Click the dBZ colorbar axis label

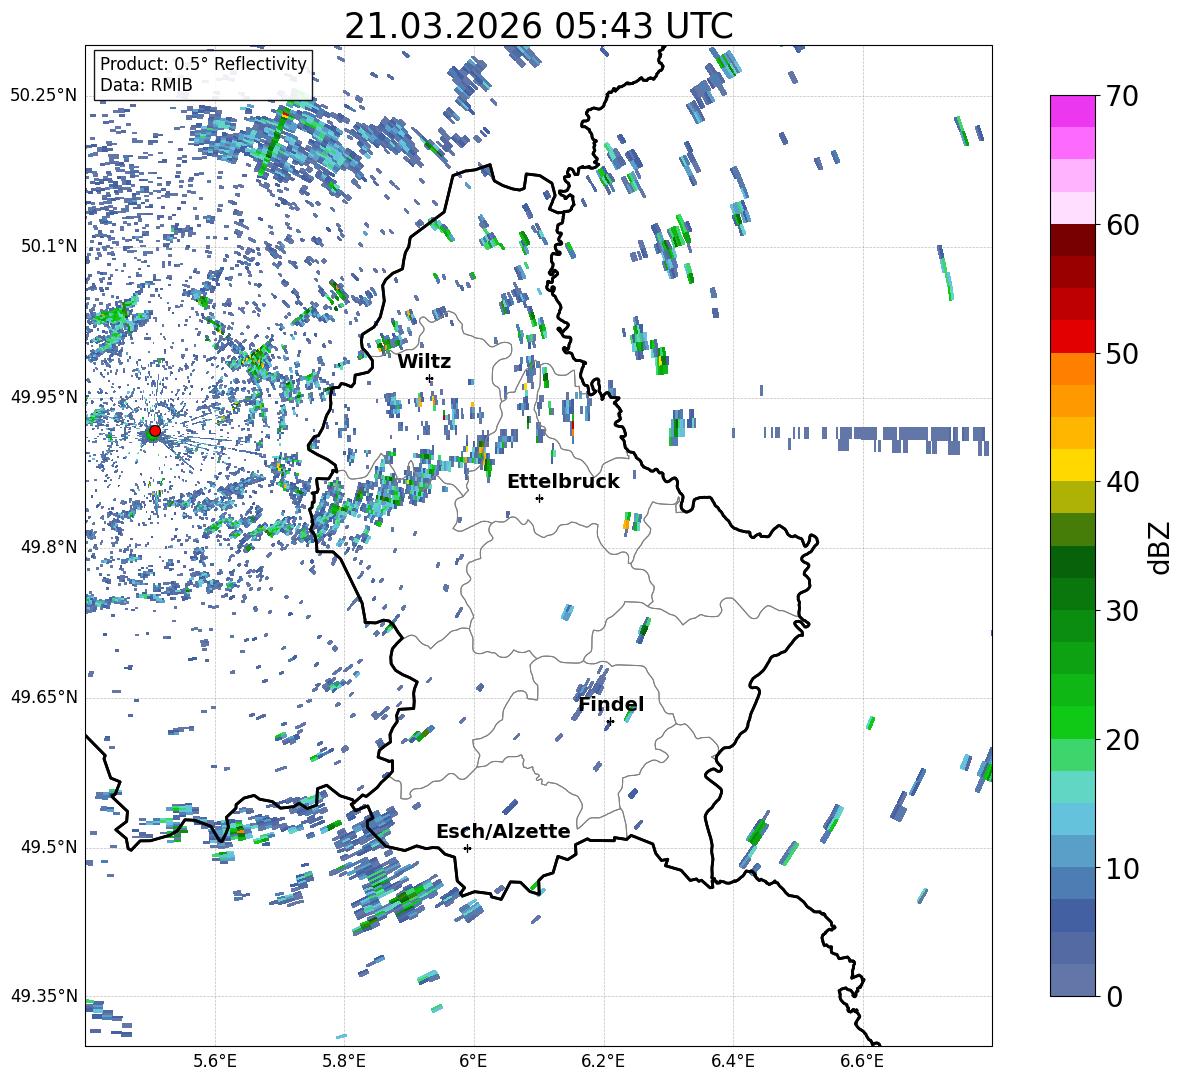1160,547
